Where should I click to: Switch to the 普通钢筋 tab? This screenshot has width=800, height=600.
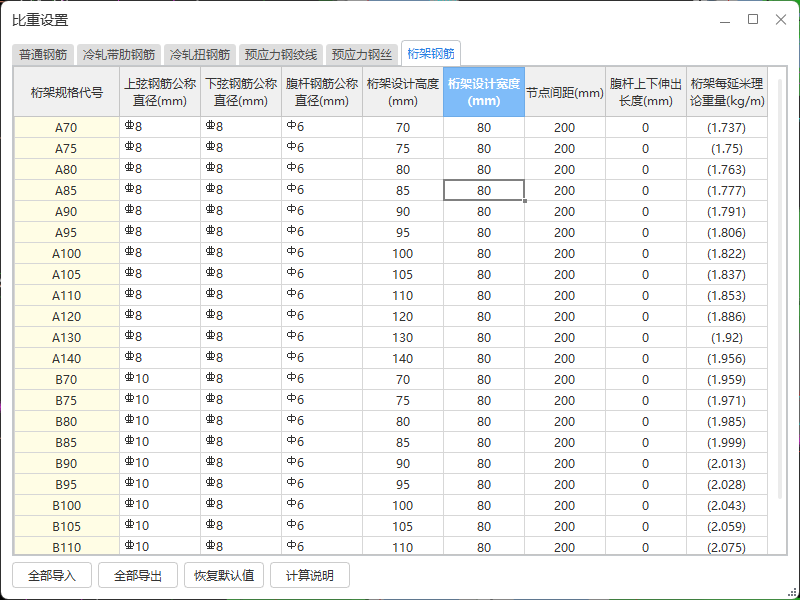click(43, 55)
